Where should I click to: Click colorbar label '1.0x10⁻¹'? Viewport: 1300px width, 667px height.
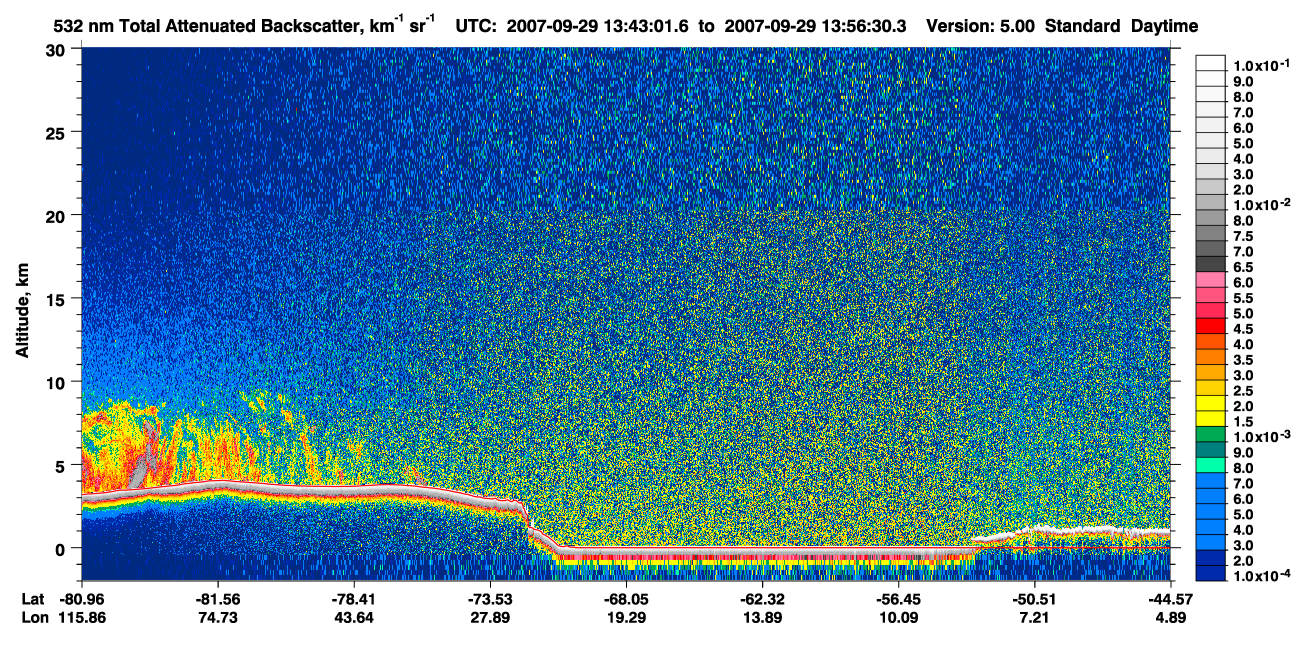click(1262, 65)
